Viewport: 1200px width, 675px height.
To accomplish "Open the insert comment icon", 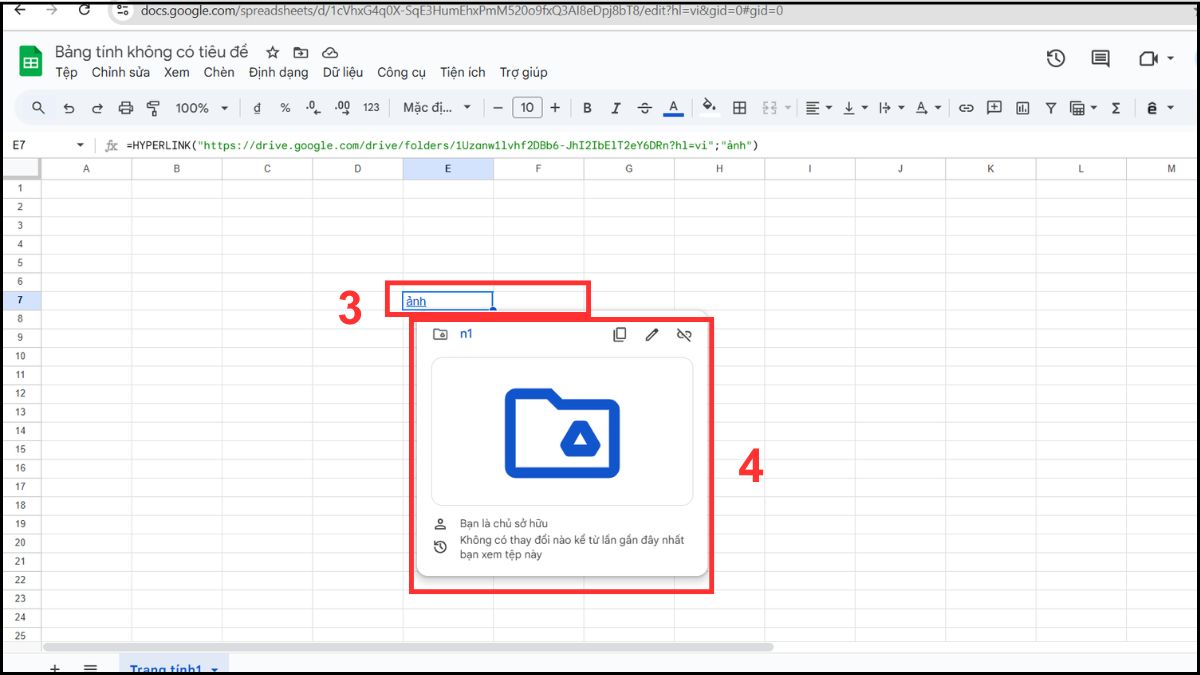I will [x=993, y=108].
